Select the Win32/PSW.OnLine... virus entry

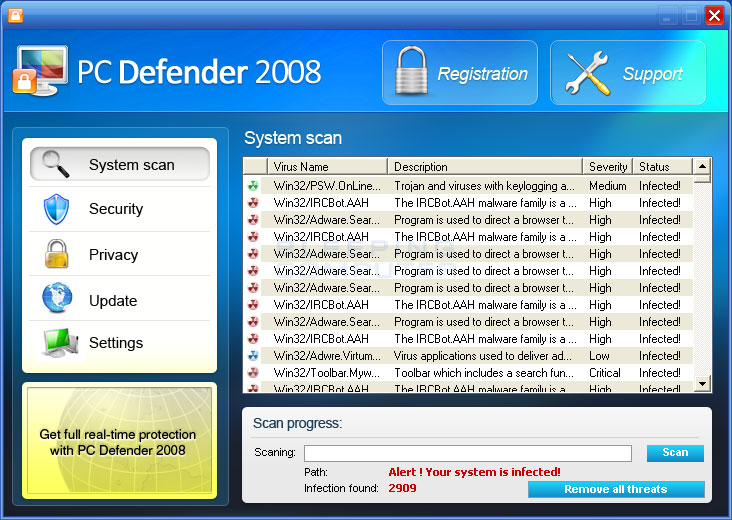pos(327,186)
